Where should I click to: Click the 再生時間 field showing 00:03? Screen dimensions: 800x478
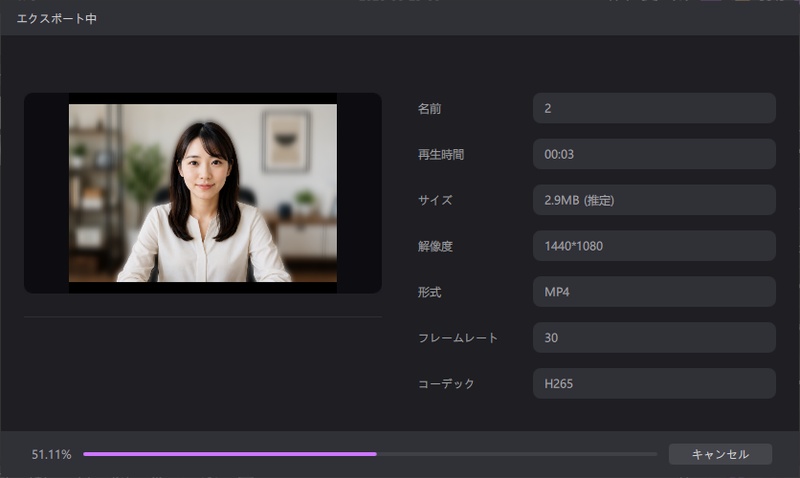(x=654, y=154)
